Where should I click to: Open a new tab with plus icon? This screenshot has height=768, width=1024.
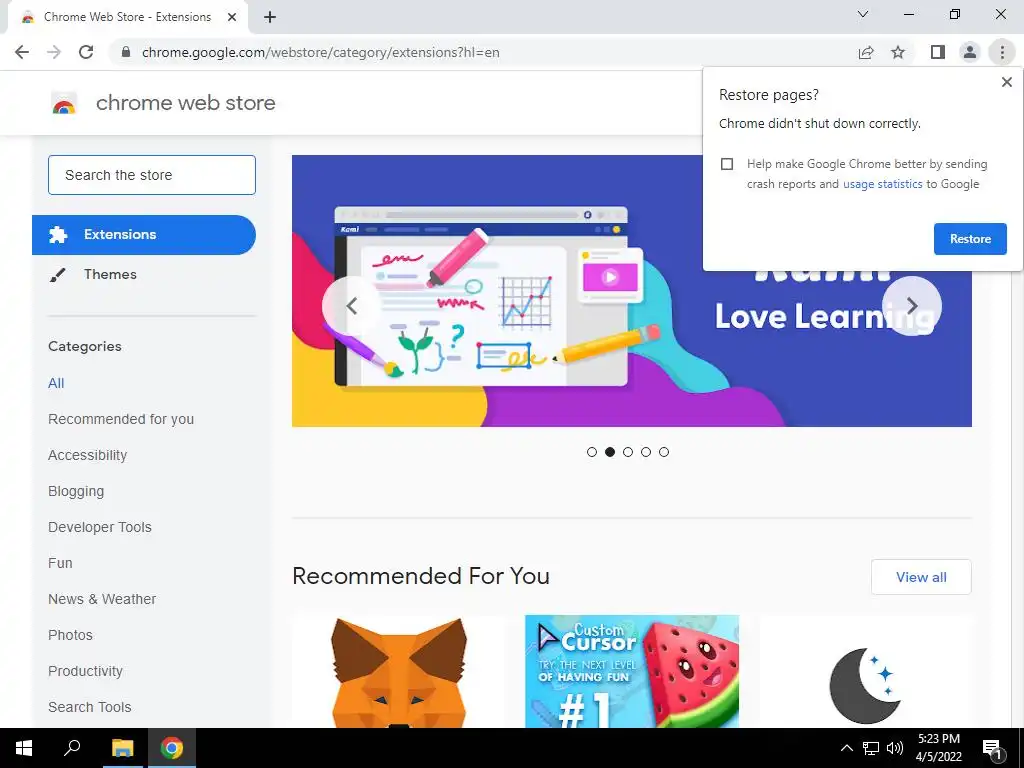click(270, 17)
